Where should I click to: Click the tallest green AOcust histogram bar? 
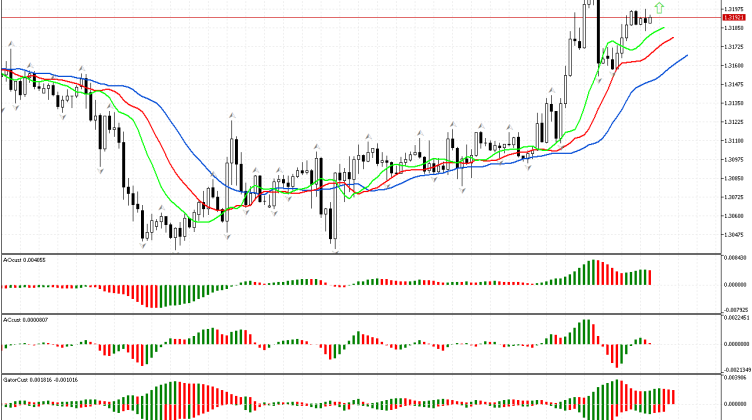(x=591, y=272)
